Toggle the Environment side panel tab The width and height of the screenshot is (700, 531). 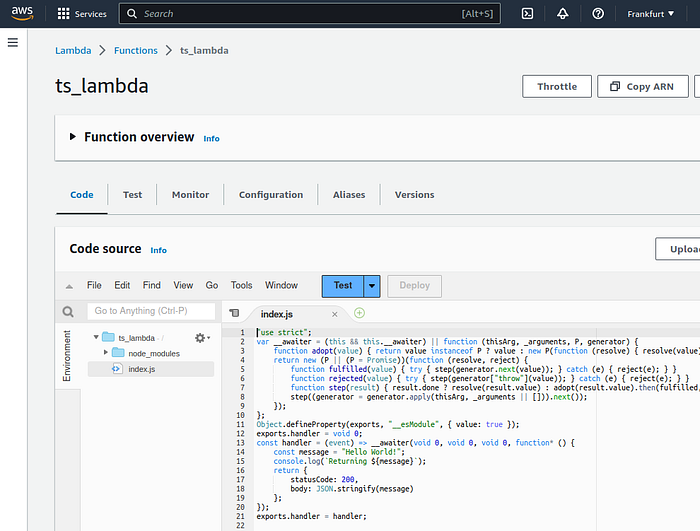[67, 356]
